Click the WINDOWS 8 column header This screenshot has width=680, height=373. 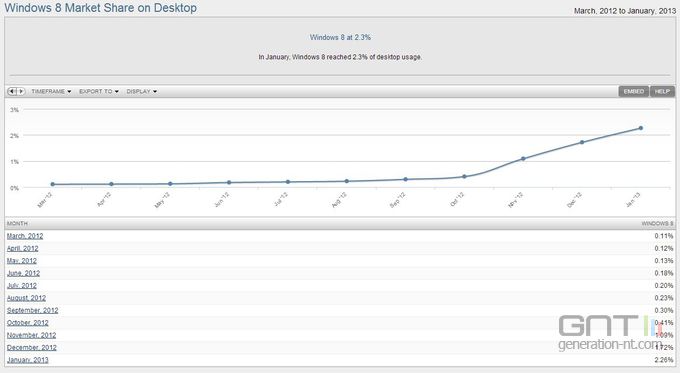(x=657, y=223)
